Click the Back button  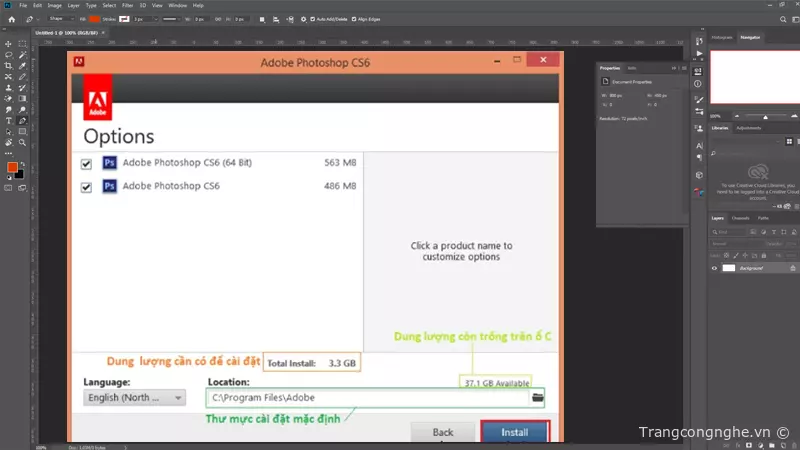[x=443, y=433]
